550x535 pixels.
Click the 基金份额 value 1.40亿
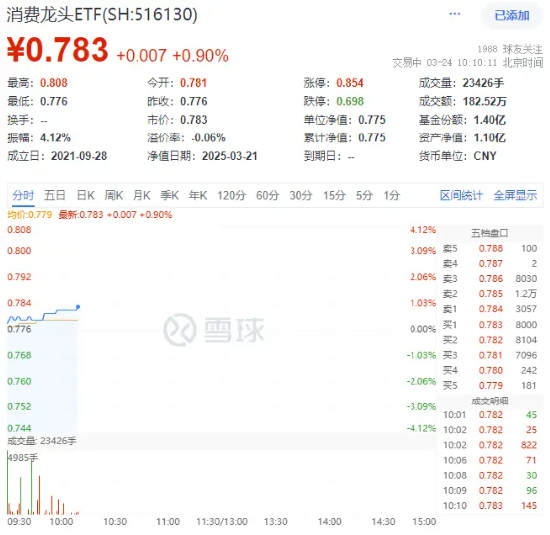point(489,120)
